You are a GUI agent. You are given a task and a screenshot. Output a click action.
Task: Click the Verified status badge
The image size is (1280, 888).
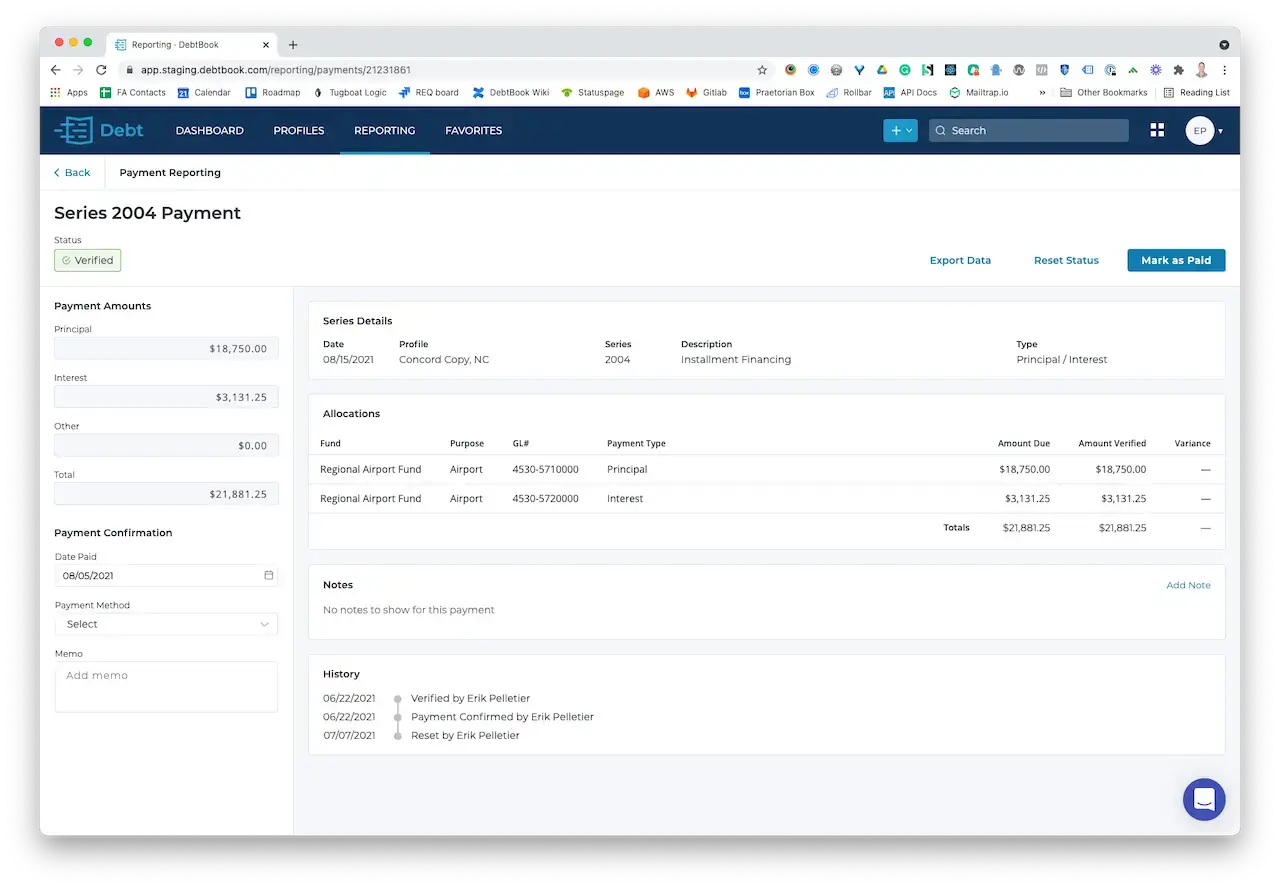coord(88,260)
